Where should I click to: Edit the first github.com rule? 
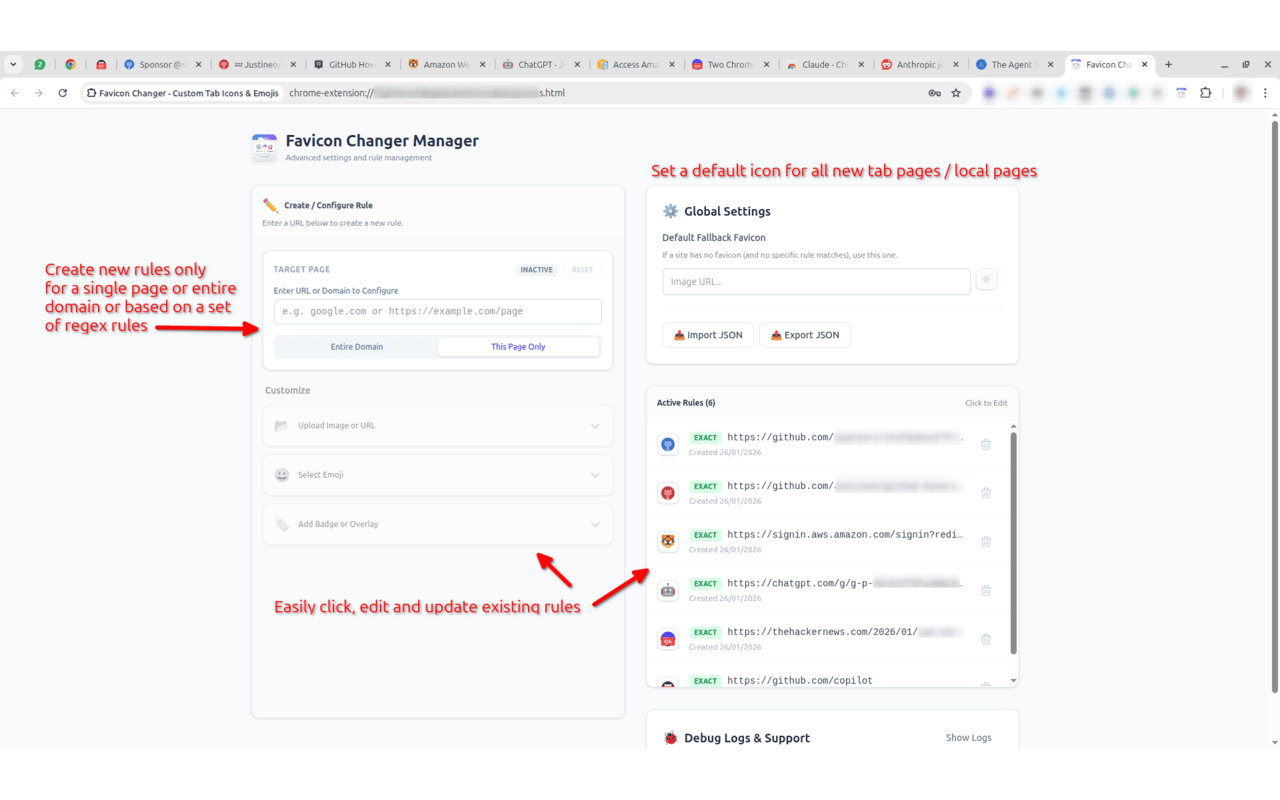pos(830,444)
